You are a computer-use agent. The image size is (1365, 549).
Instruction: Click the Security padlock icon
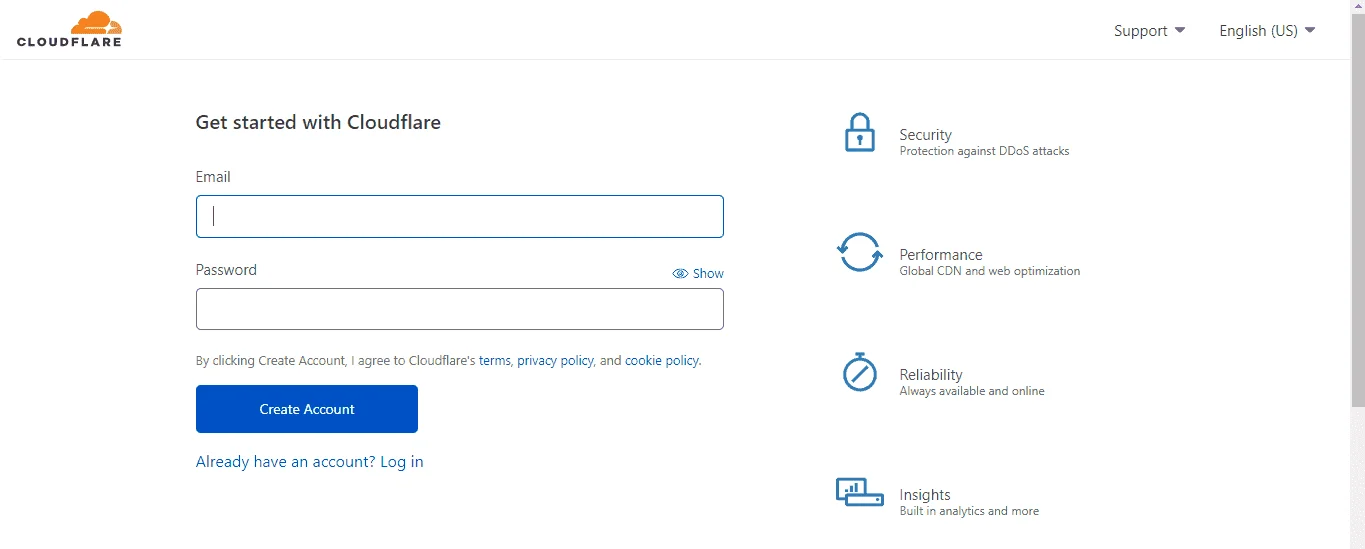coord(860,133)
